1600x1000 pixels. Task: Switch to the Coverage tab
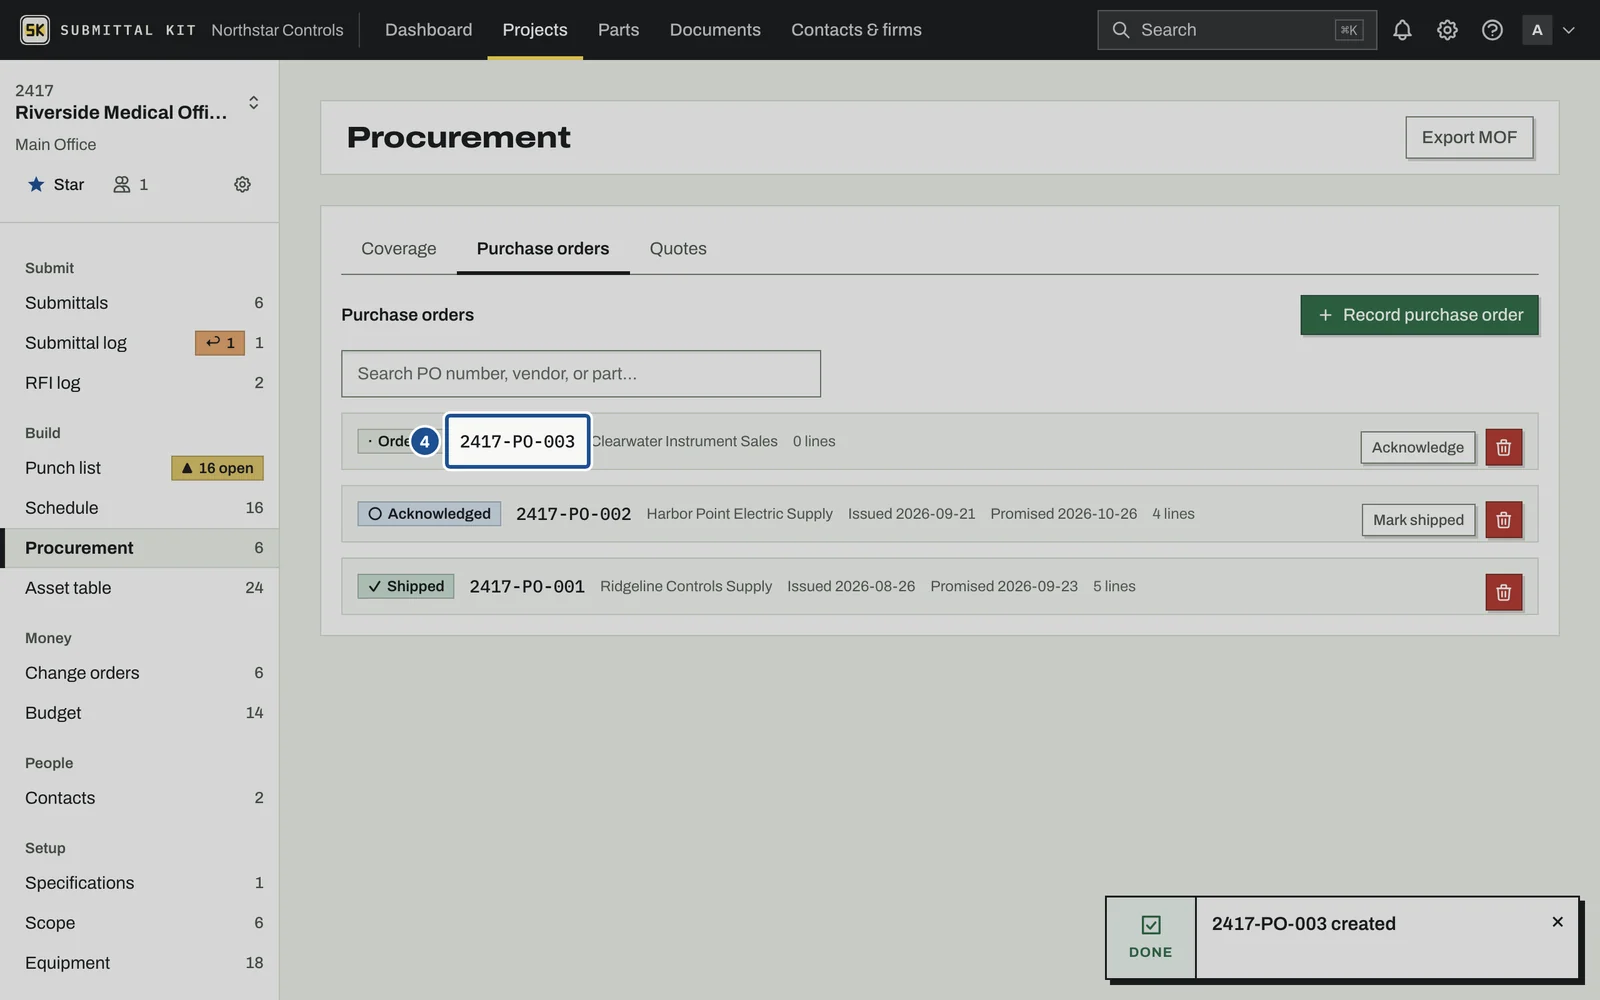399,248
